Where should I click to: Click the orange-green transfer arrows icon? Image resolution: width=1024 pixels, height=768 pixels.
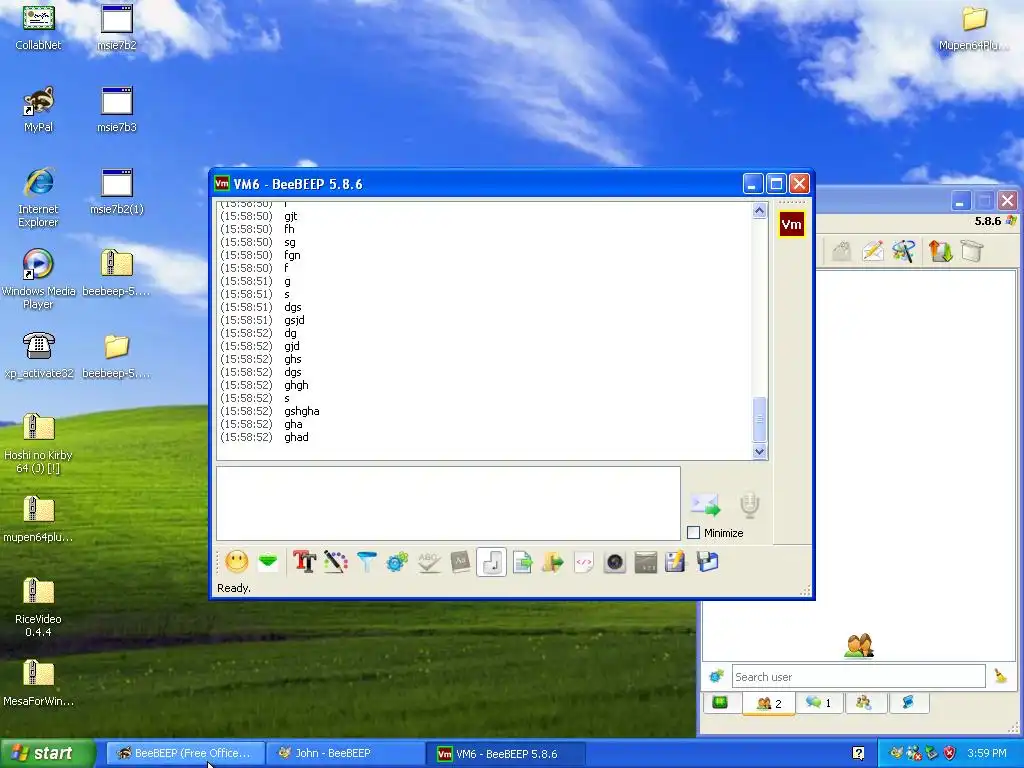(940, 251)
